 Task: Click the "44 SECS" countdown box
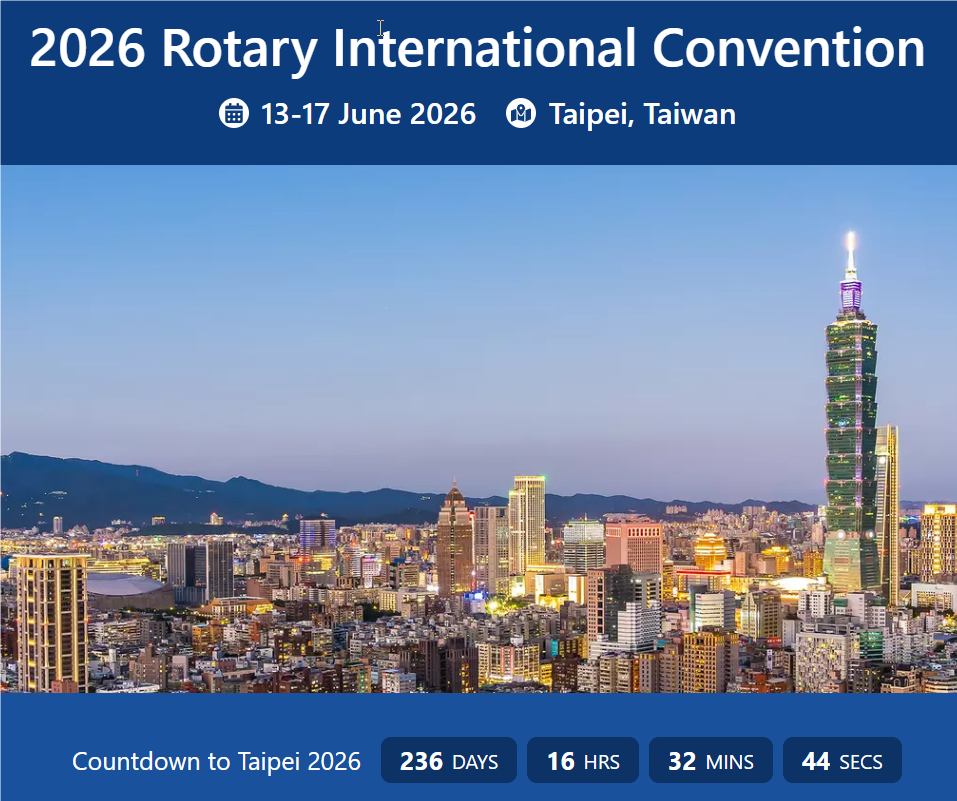841,761
